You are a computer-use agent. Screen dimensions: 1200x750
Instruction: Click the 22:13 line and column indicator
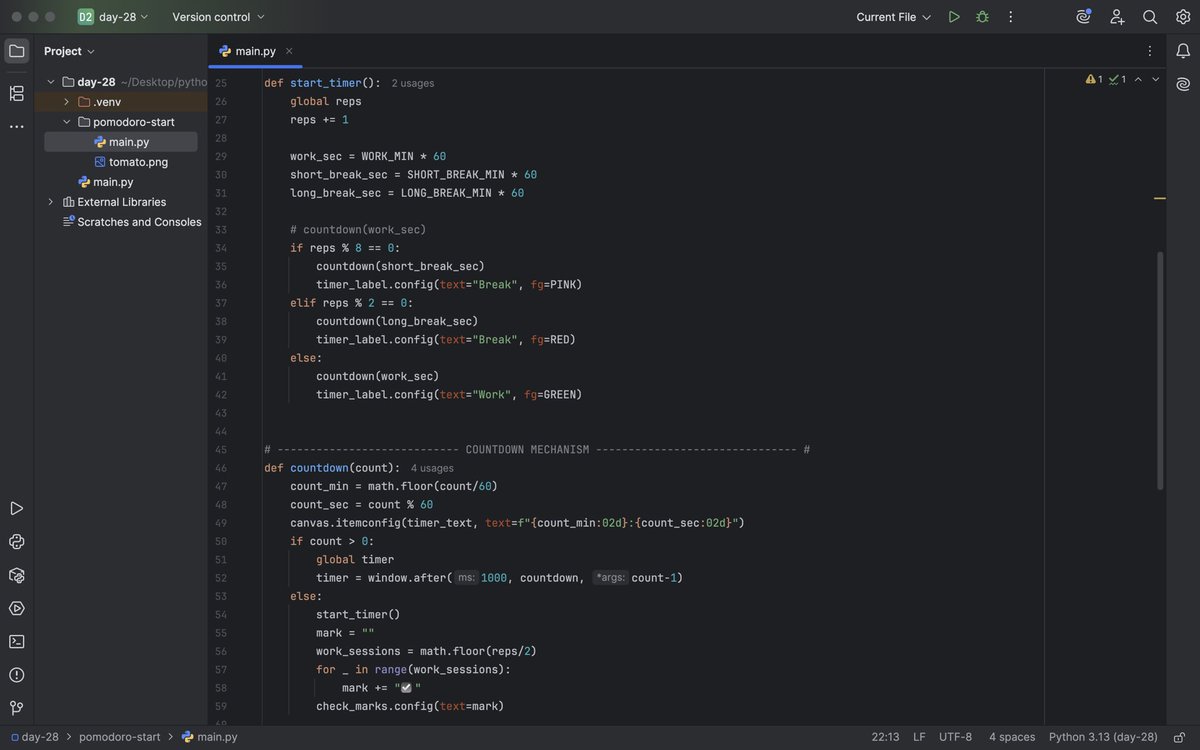[x=885, y=737]
